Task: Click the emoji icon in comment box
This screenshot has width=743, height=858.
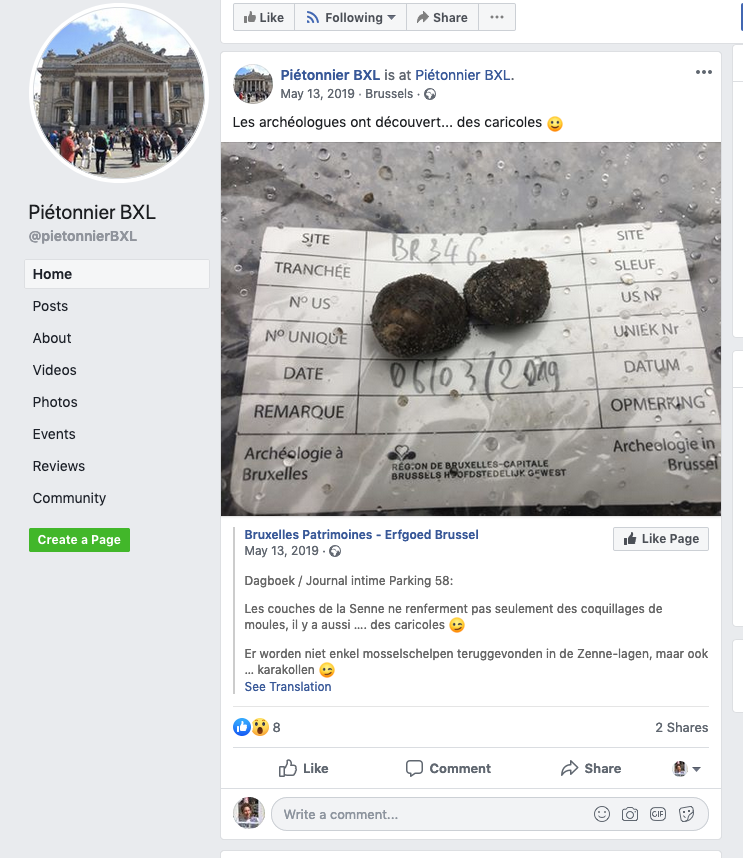Action: point(602,814)
